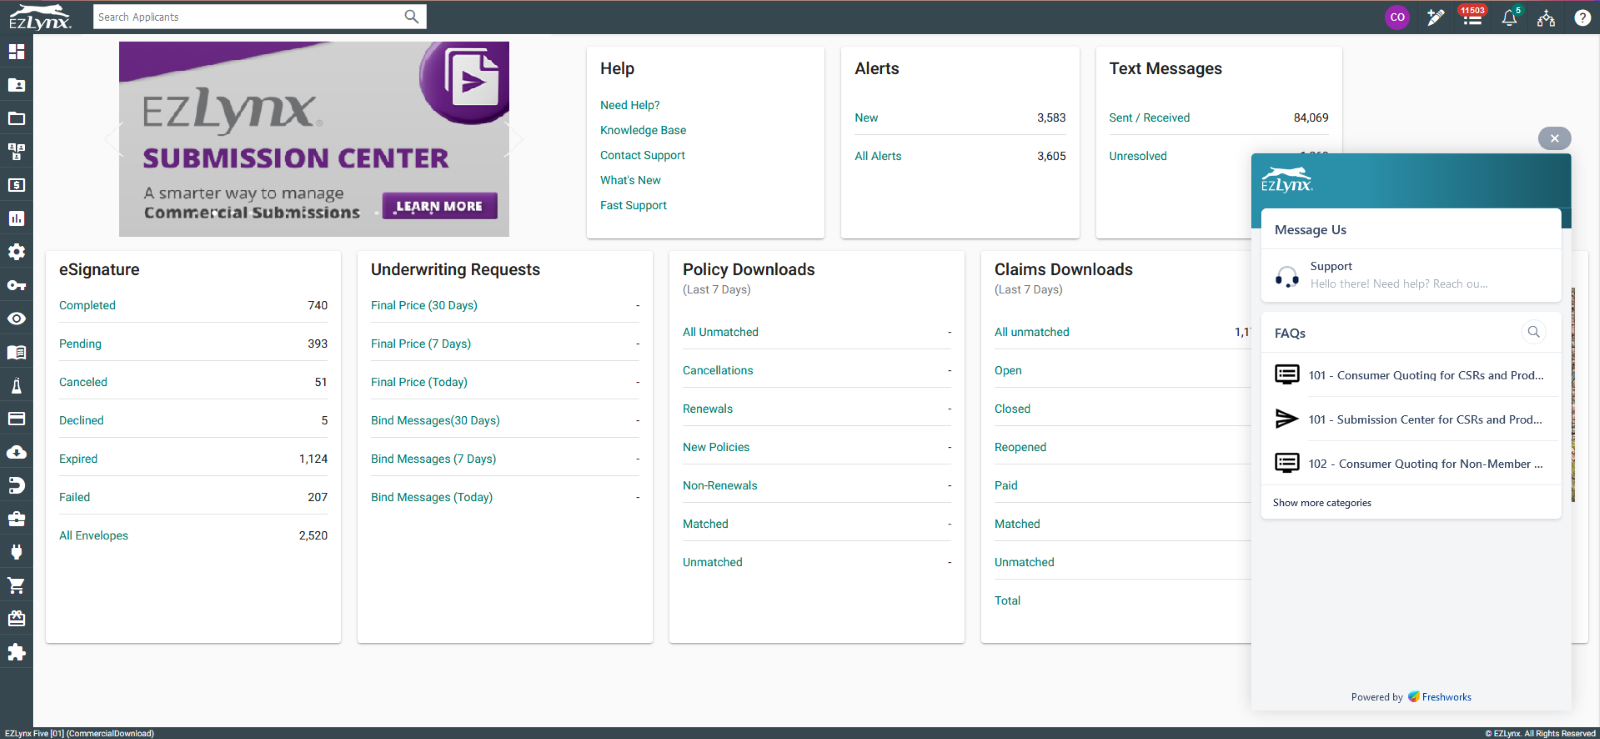1600x739 pixels.
Task: Click the dollar sign icon in sidebar
Action: [16, 185]
